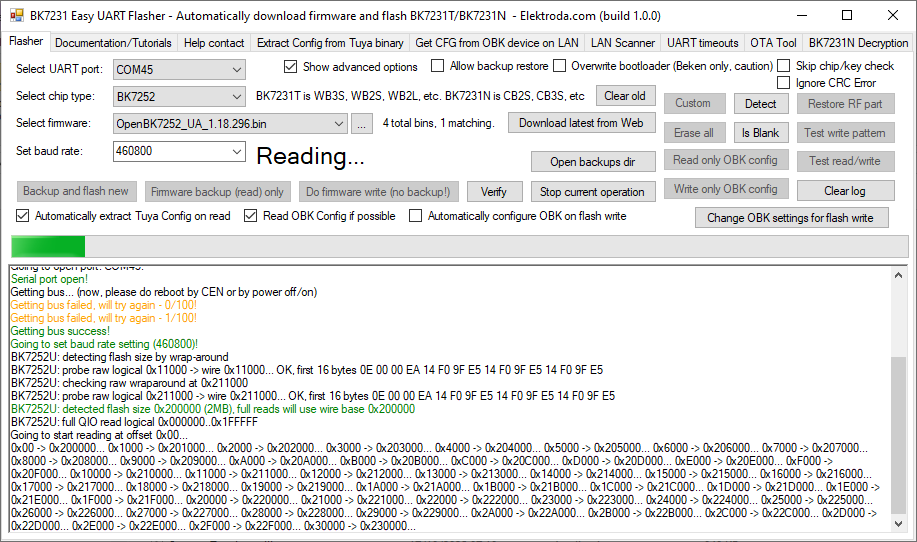Click the Read only OBK config button
Screen dimensions: 917x542
click(726, 160)
